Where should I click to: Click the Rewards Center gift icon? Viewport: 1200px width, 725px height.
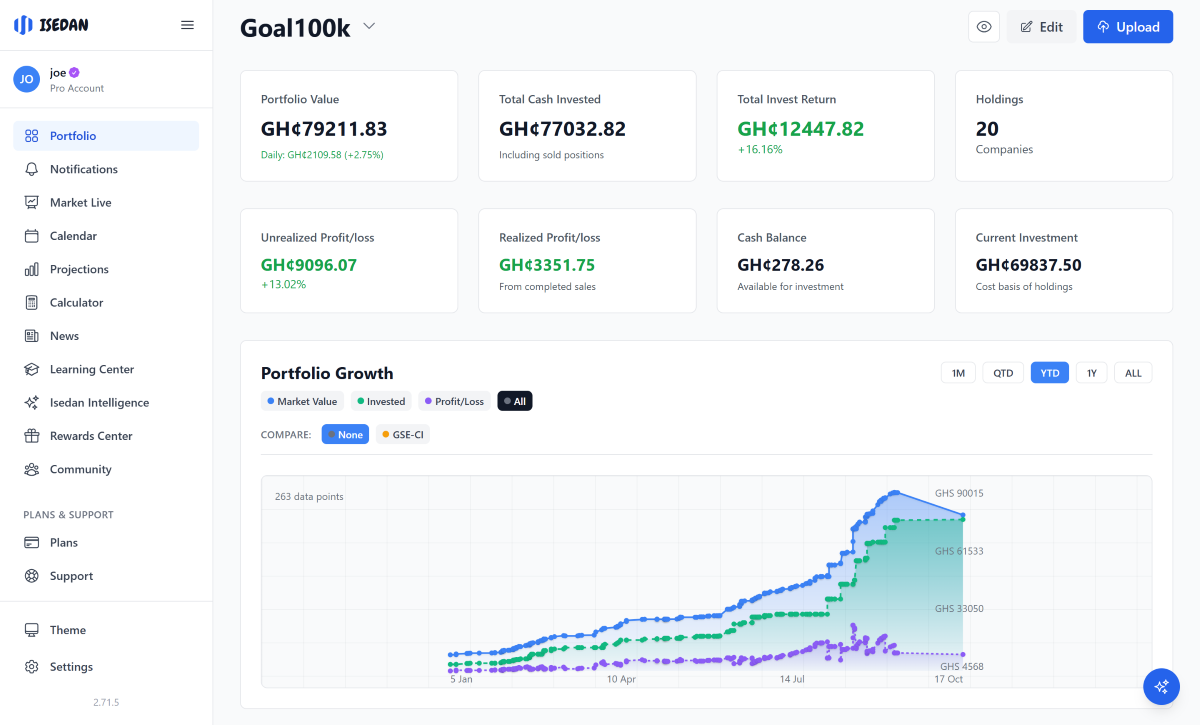(x=31, y=436)
